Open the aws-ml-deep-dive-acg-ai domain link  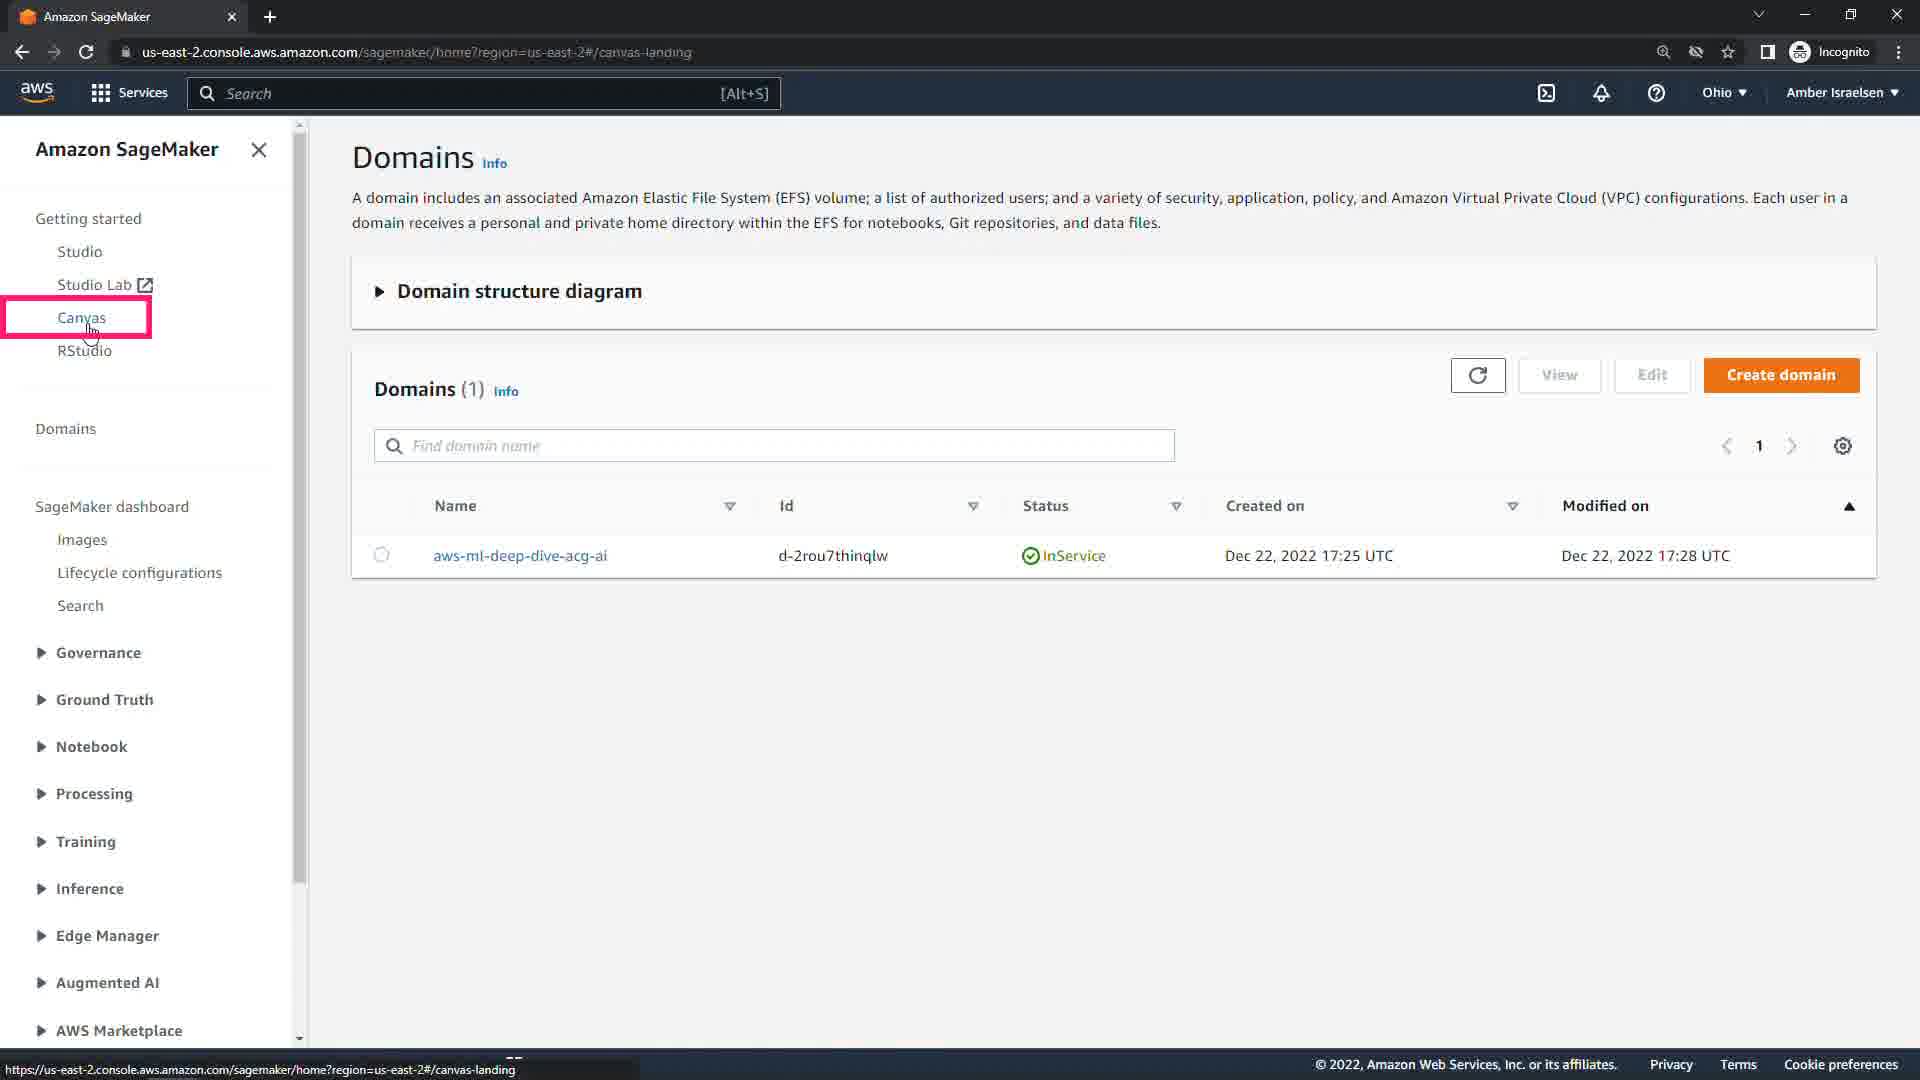pyautogui.click(x=519, y=556)
